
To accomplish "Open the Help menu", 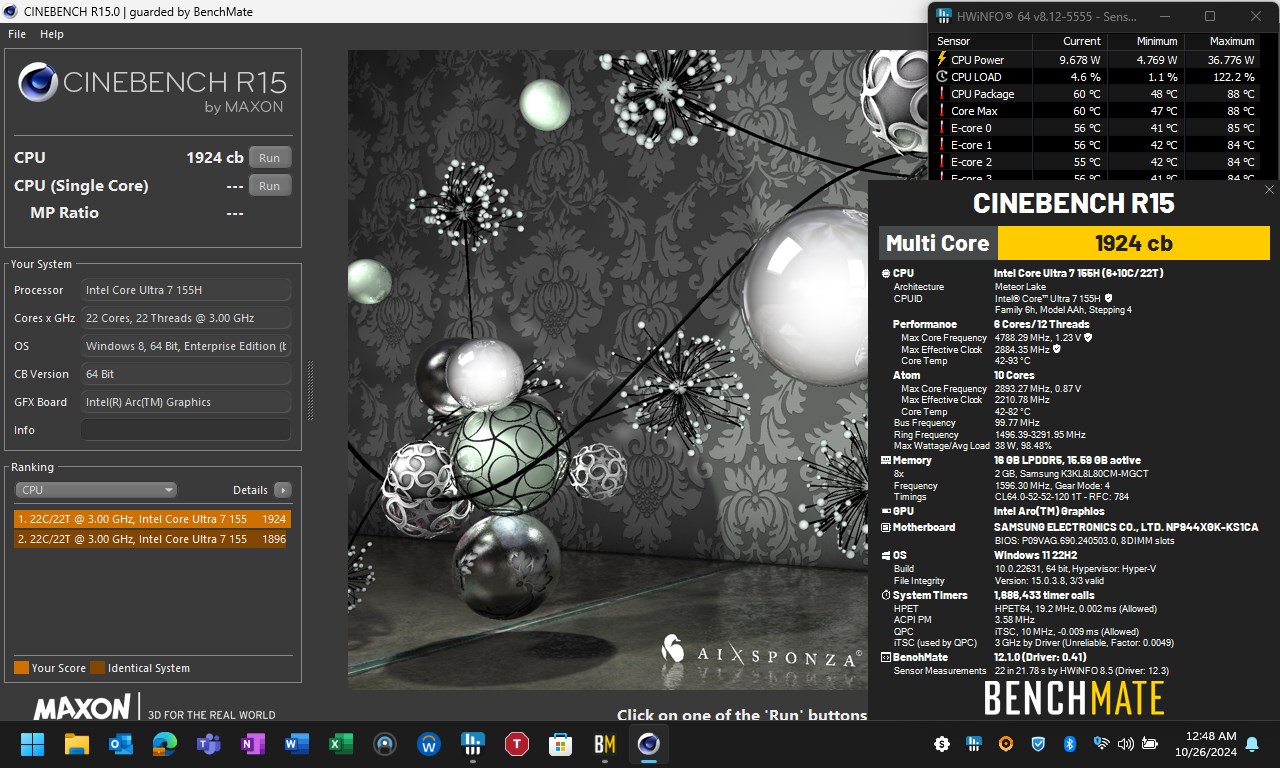I will (x=52, y=34).
